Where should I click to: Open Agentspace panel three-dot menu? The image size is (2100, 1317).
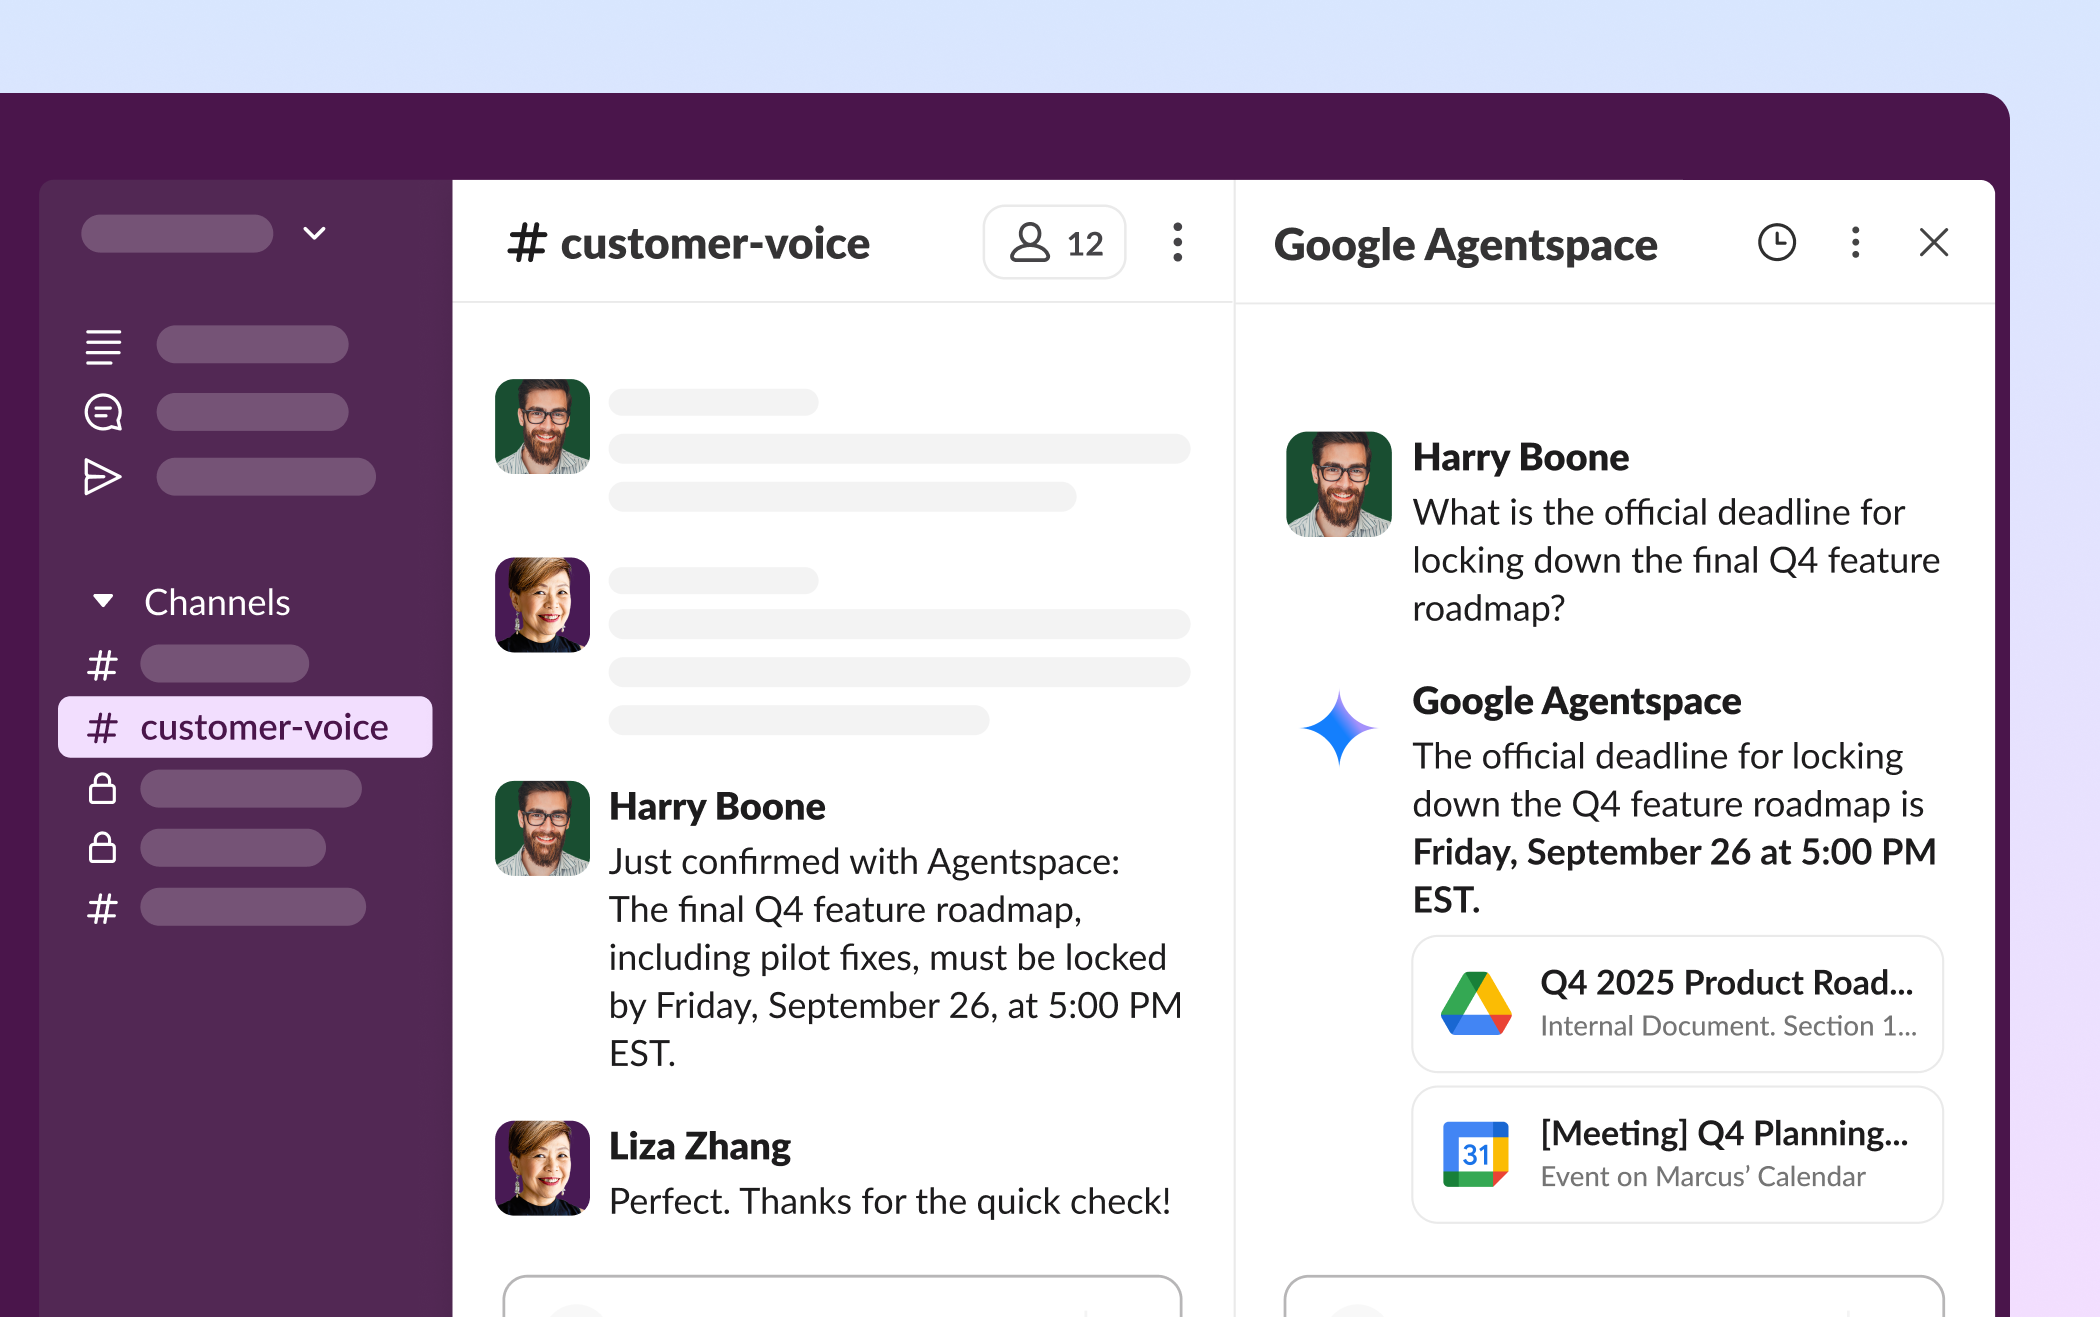pyautogui.click(x=1855, y=242)
